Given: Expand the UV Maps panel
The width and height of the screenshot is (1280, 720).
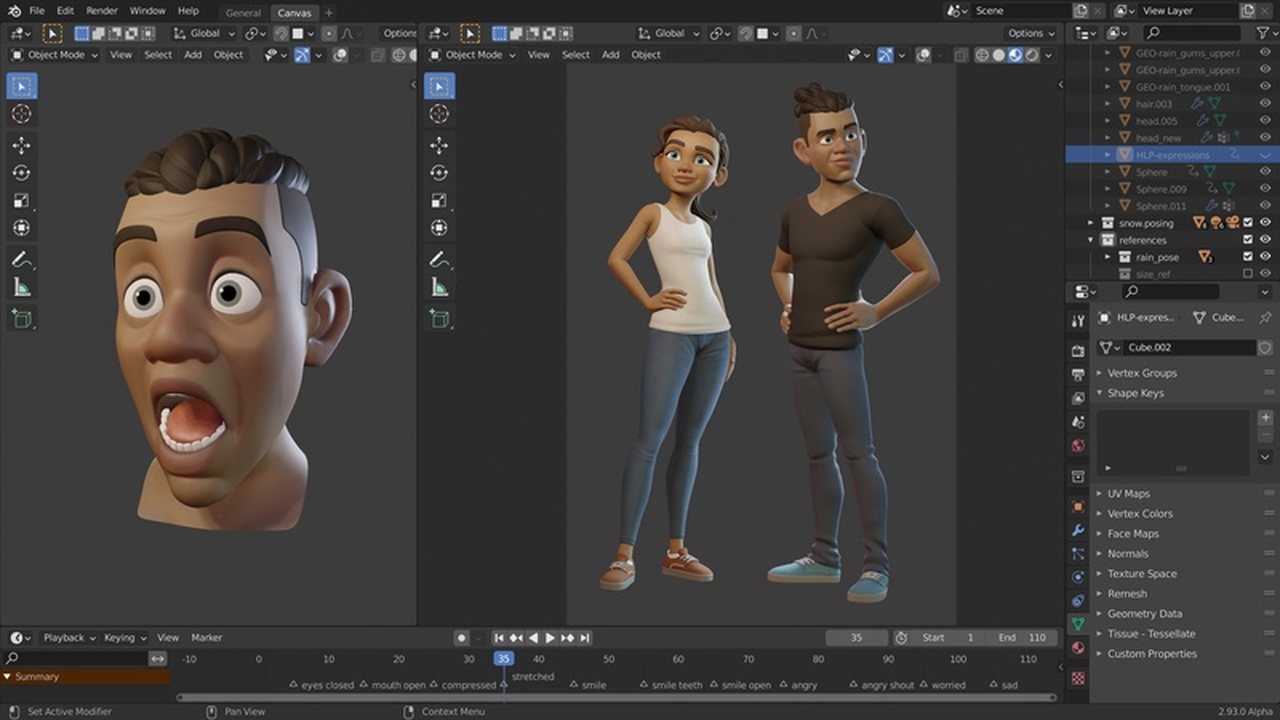Looking at the screenshot, I should click(1128, 493).
